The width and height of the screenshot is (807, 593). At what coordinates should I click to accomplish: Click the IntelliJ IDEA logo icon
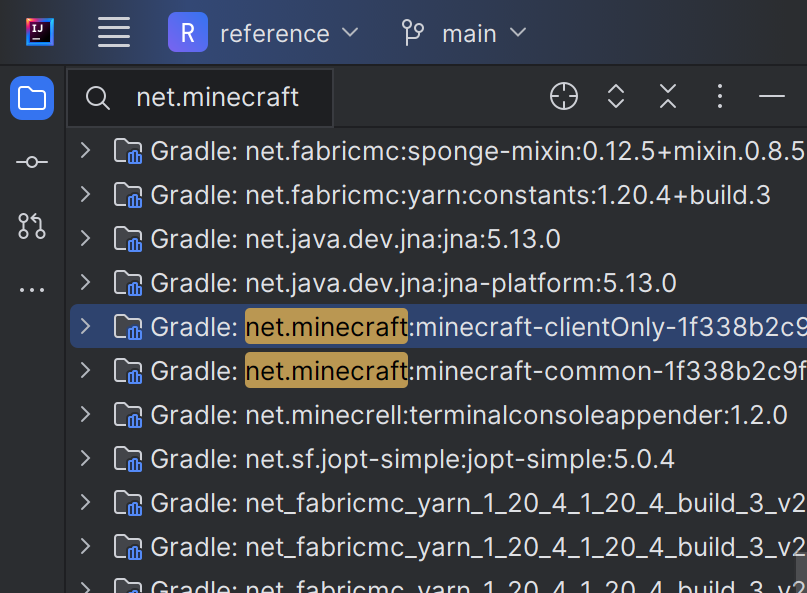tap(40, 32)
